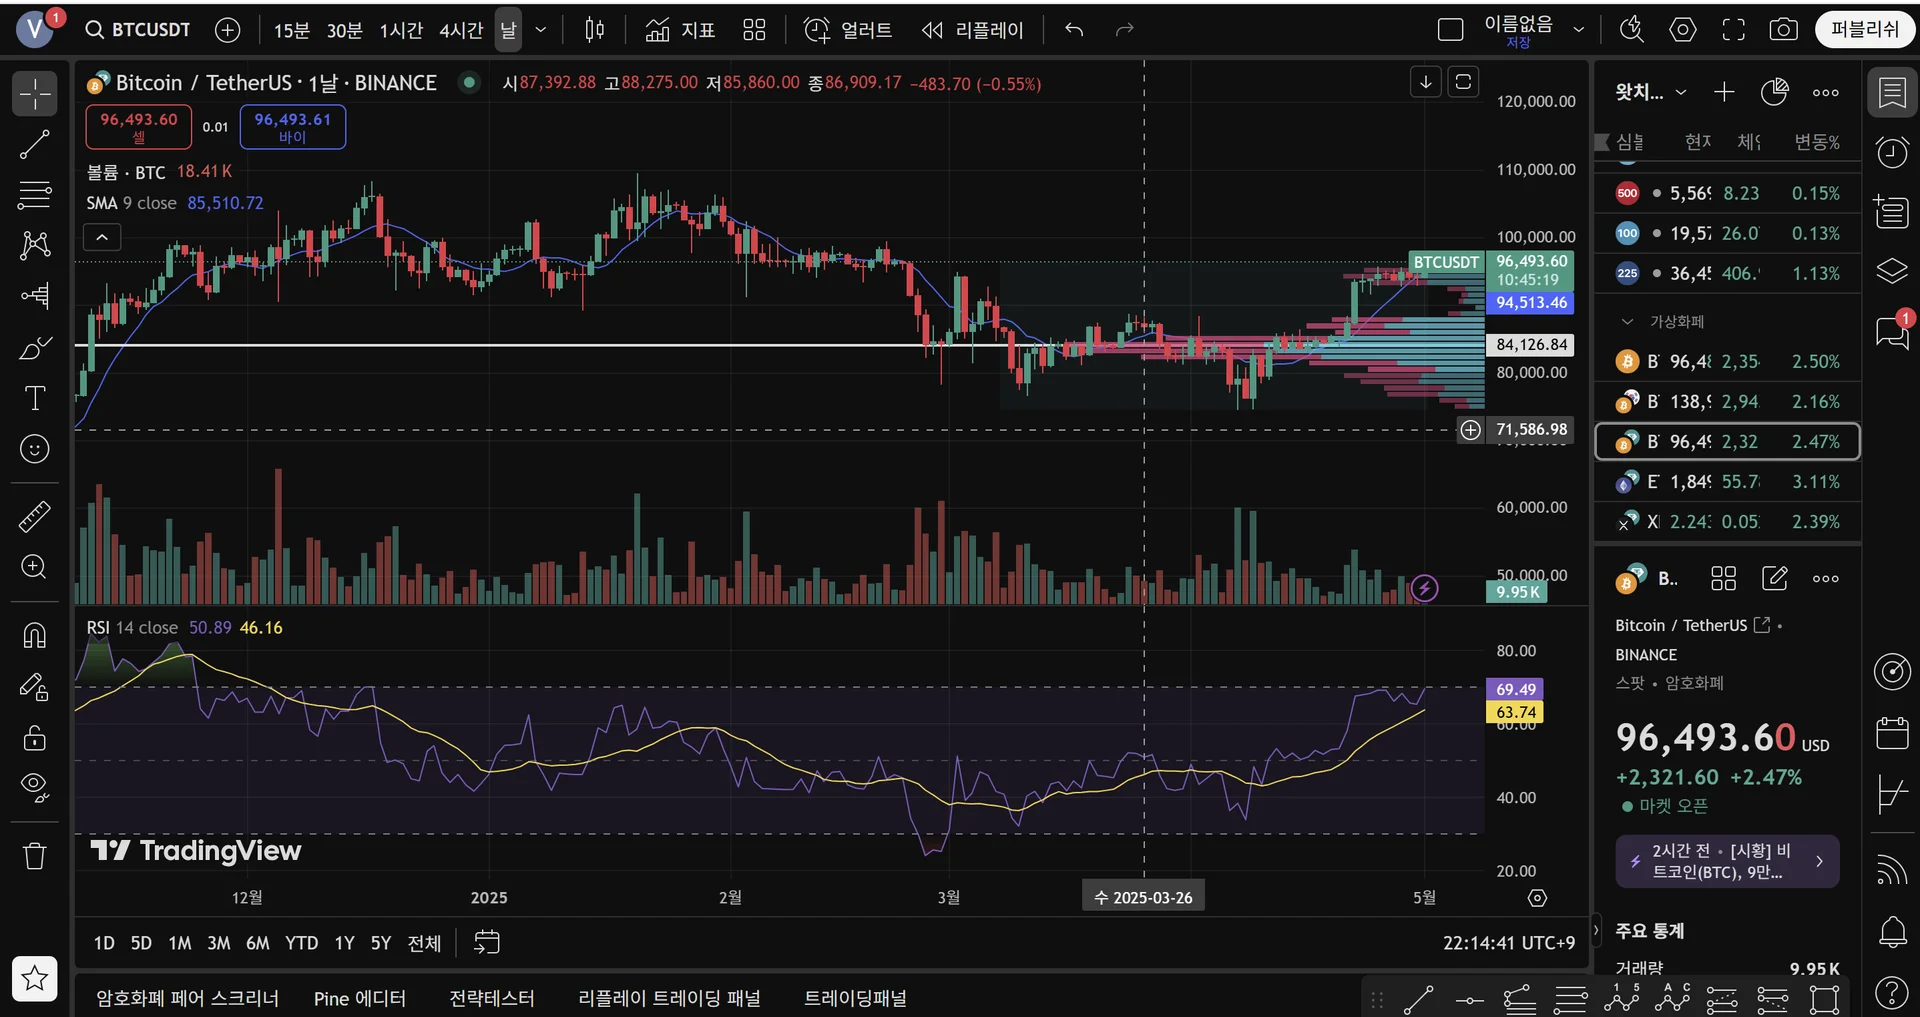Open the notifications bell panel
1920x1017 pixels.
click(1892, 932)
